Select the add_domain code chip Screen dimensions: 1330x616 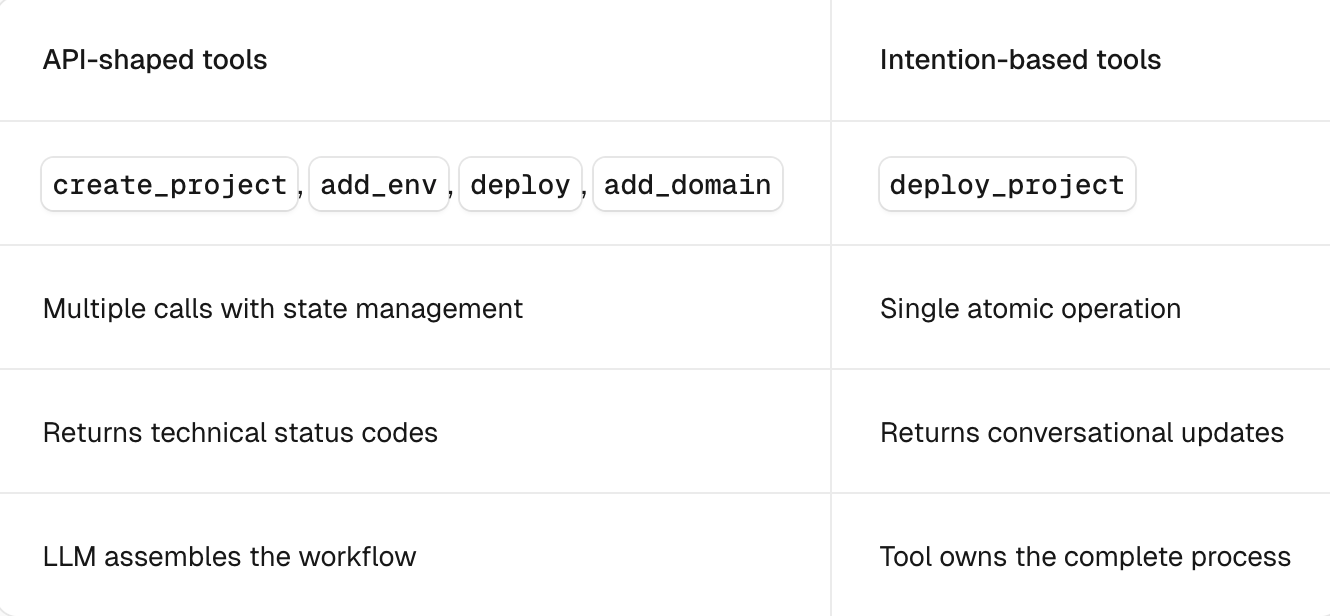pos(687,185)
